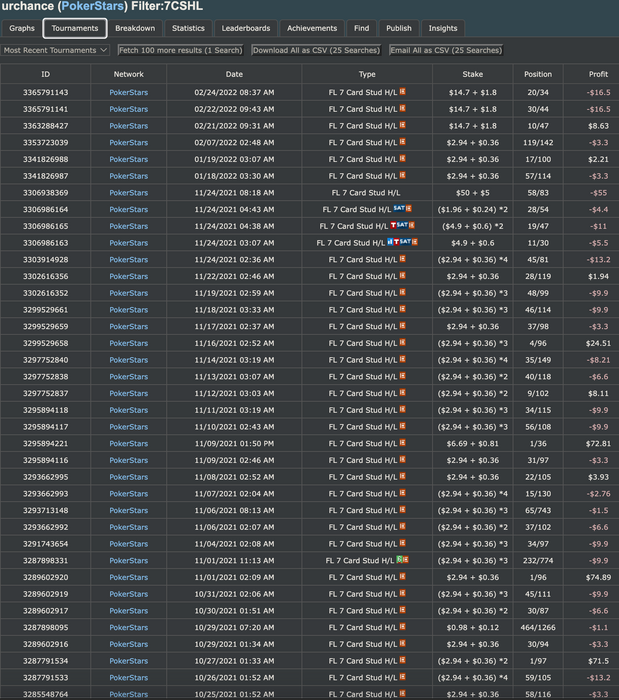Click the 232/774 position cell
This screenshot has height=700, width=619.
tap(538, 560)
